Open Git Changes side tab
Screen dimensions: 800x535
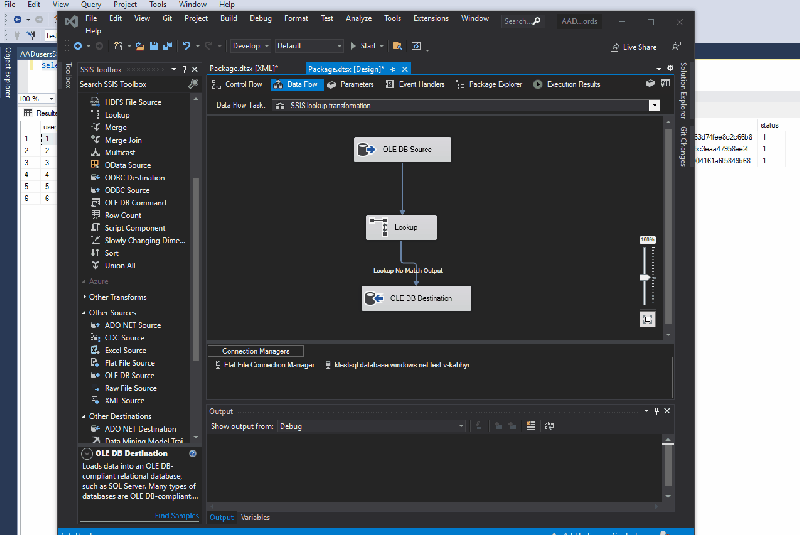pos(684,146)
